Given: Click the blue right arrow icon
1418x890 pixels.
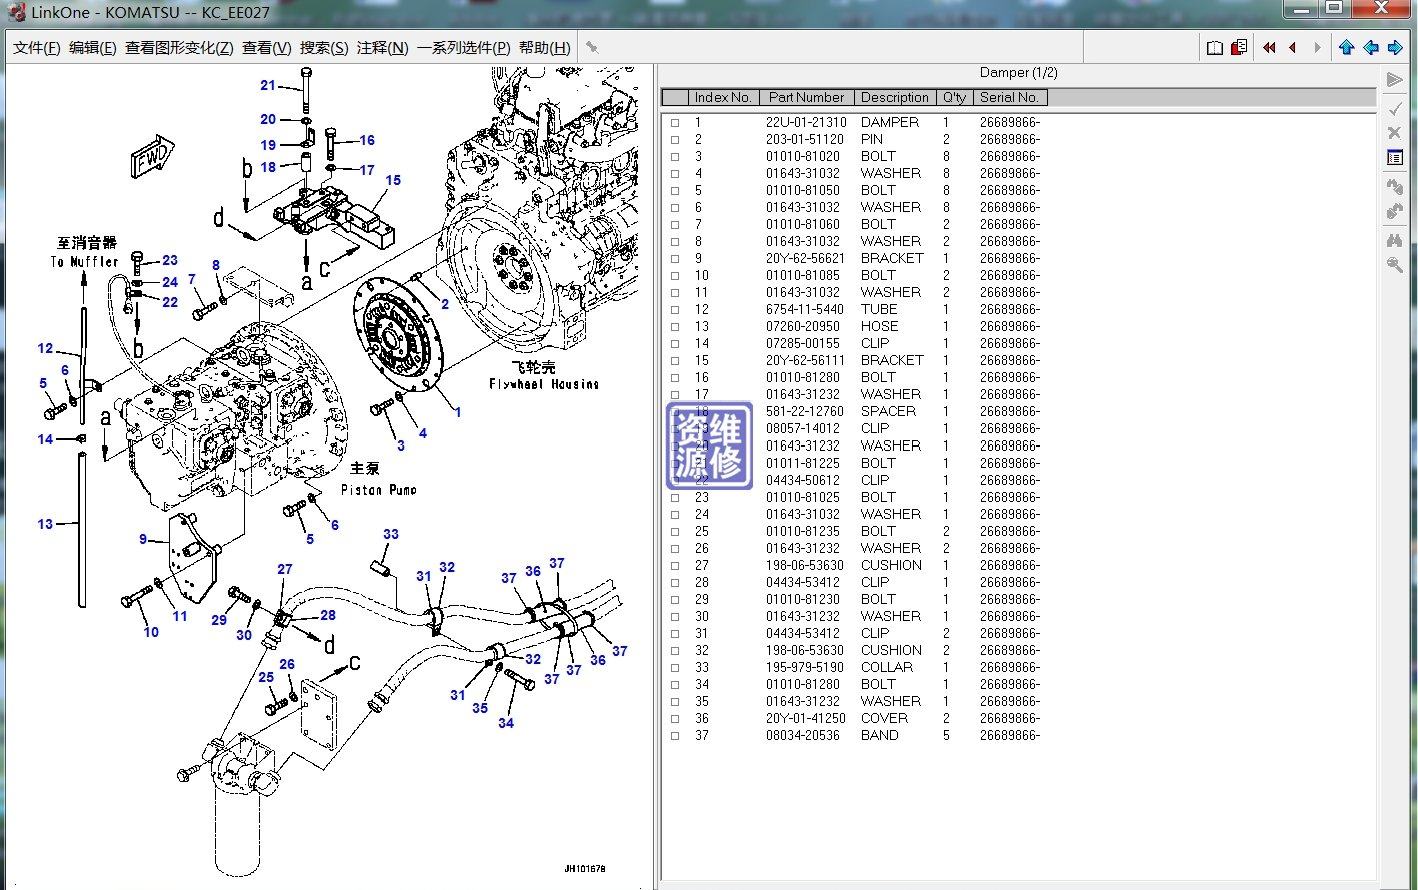Looking at the screenshot, I should pyautogui.click(x=1395, y=48).
